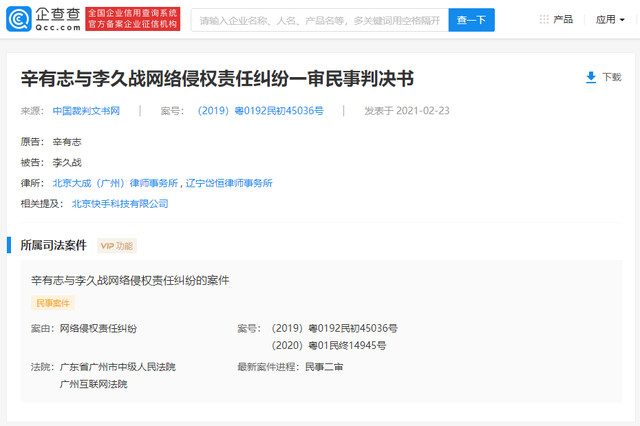Click the 下载 text label

click(612, 77)
